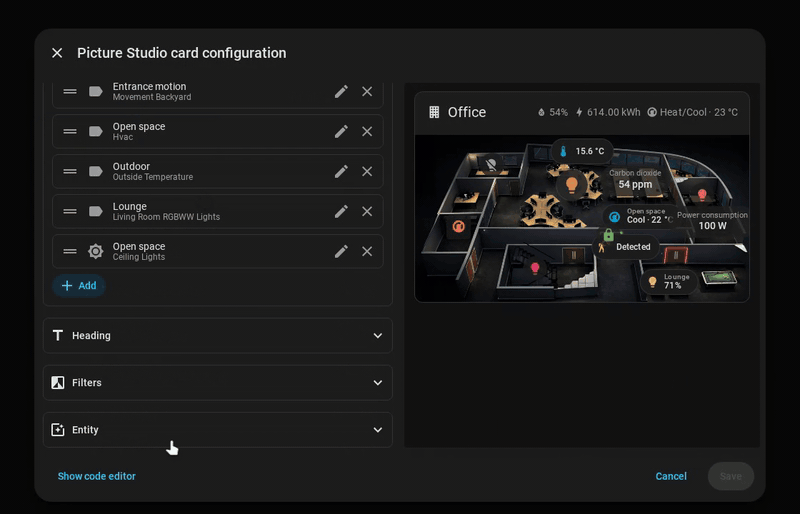Viewport: 800px width, 514px height.
Task: Click the Filters section icon
Action: click(x=58, y=382)
